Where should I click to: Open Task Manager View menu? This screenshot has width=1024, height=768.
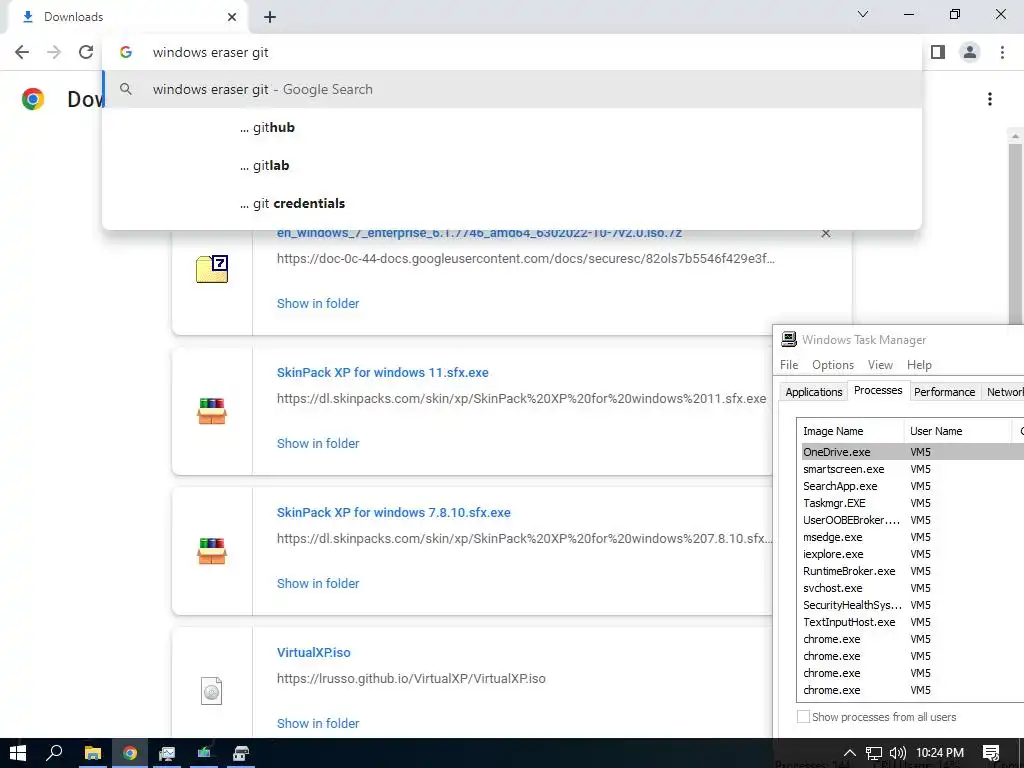click(880, 365)
